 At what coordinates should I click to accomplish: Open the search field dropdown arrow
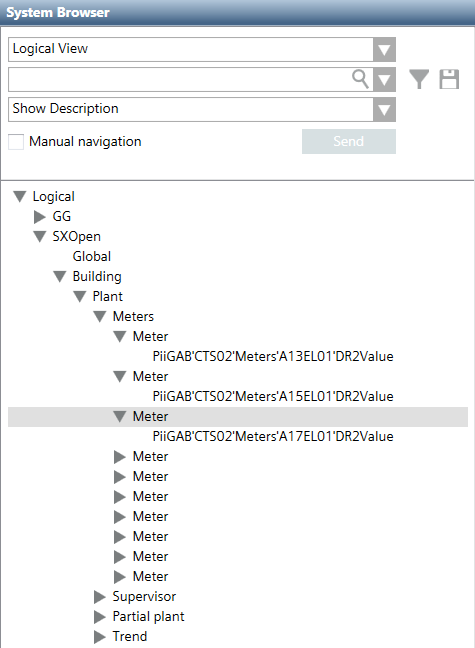tap(384, 79)
